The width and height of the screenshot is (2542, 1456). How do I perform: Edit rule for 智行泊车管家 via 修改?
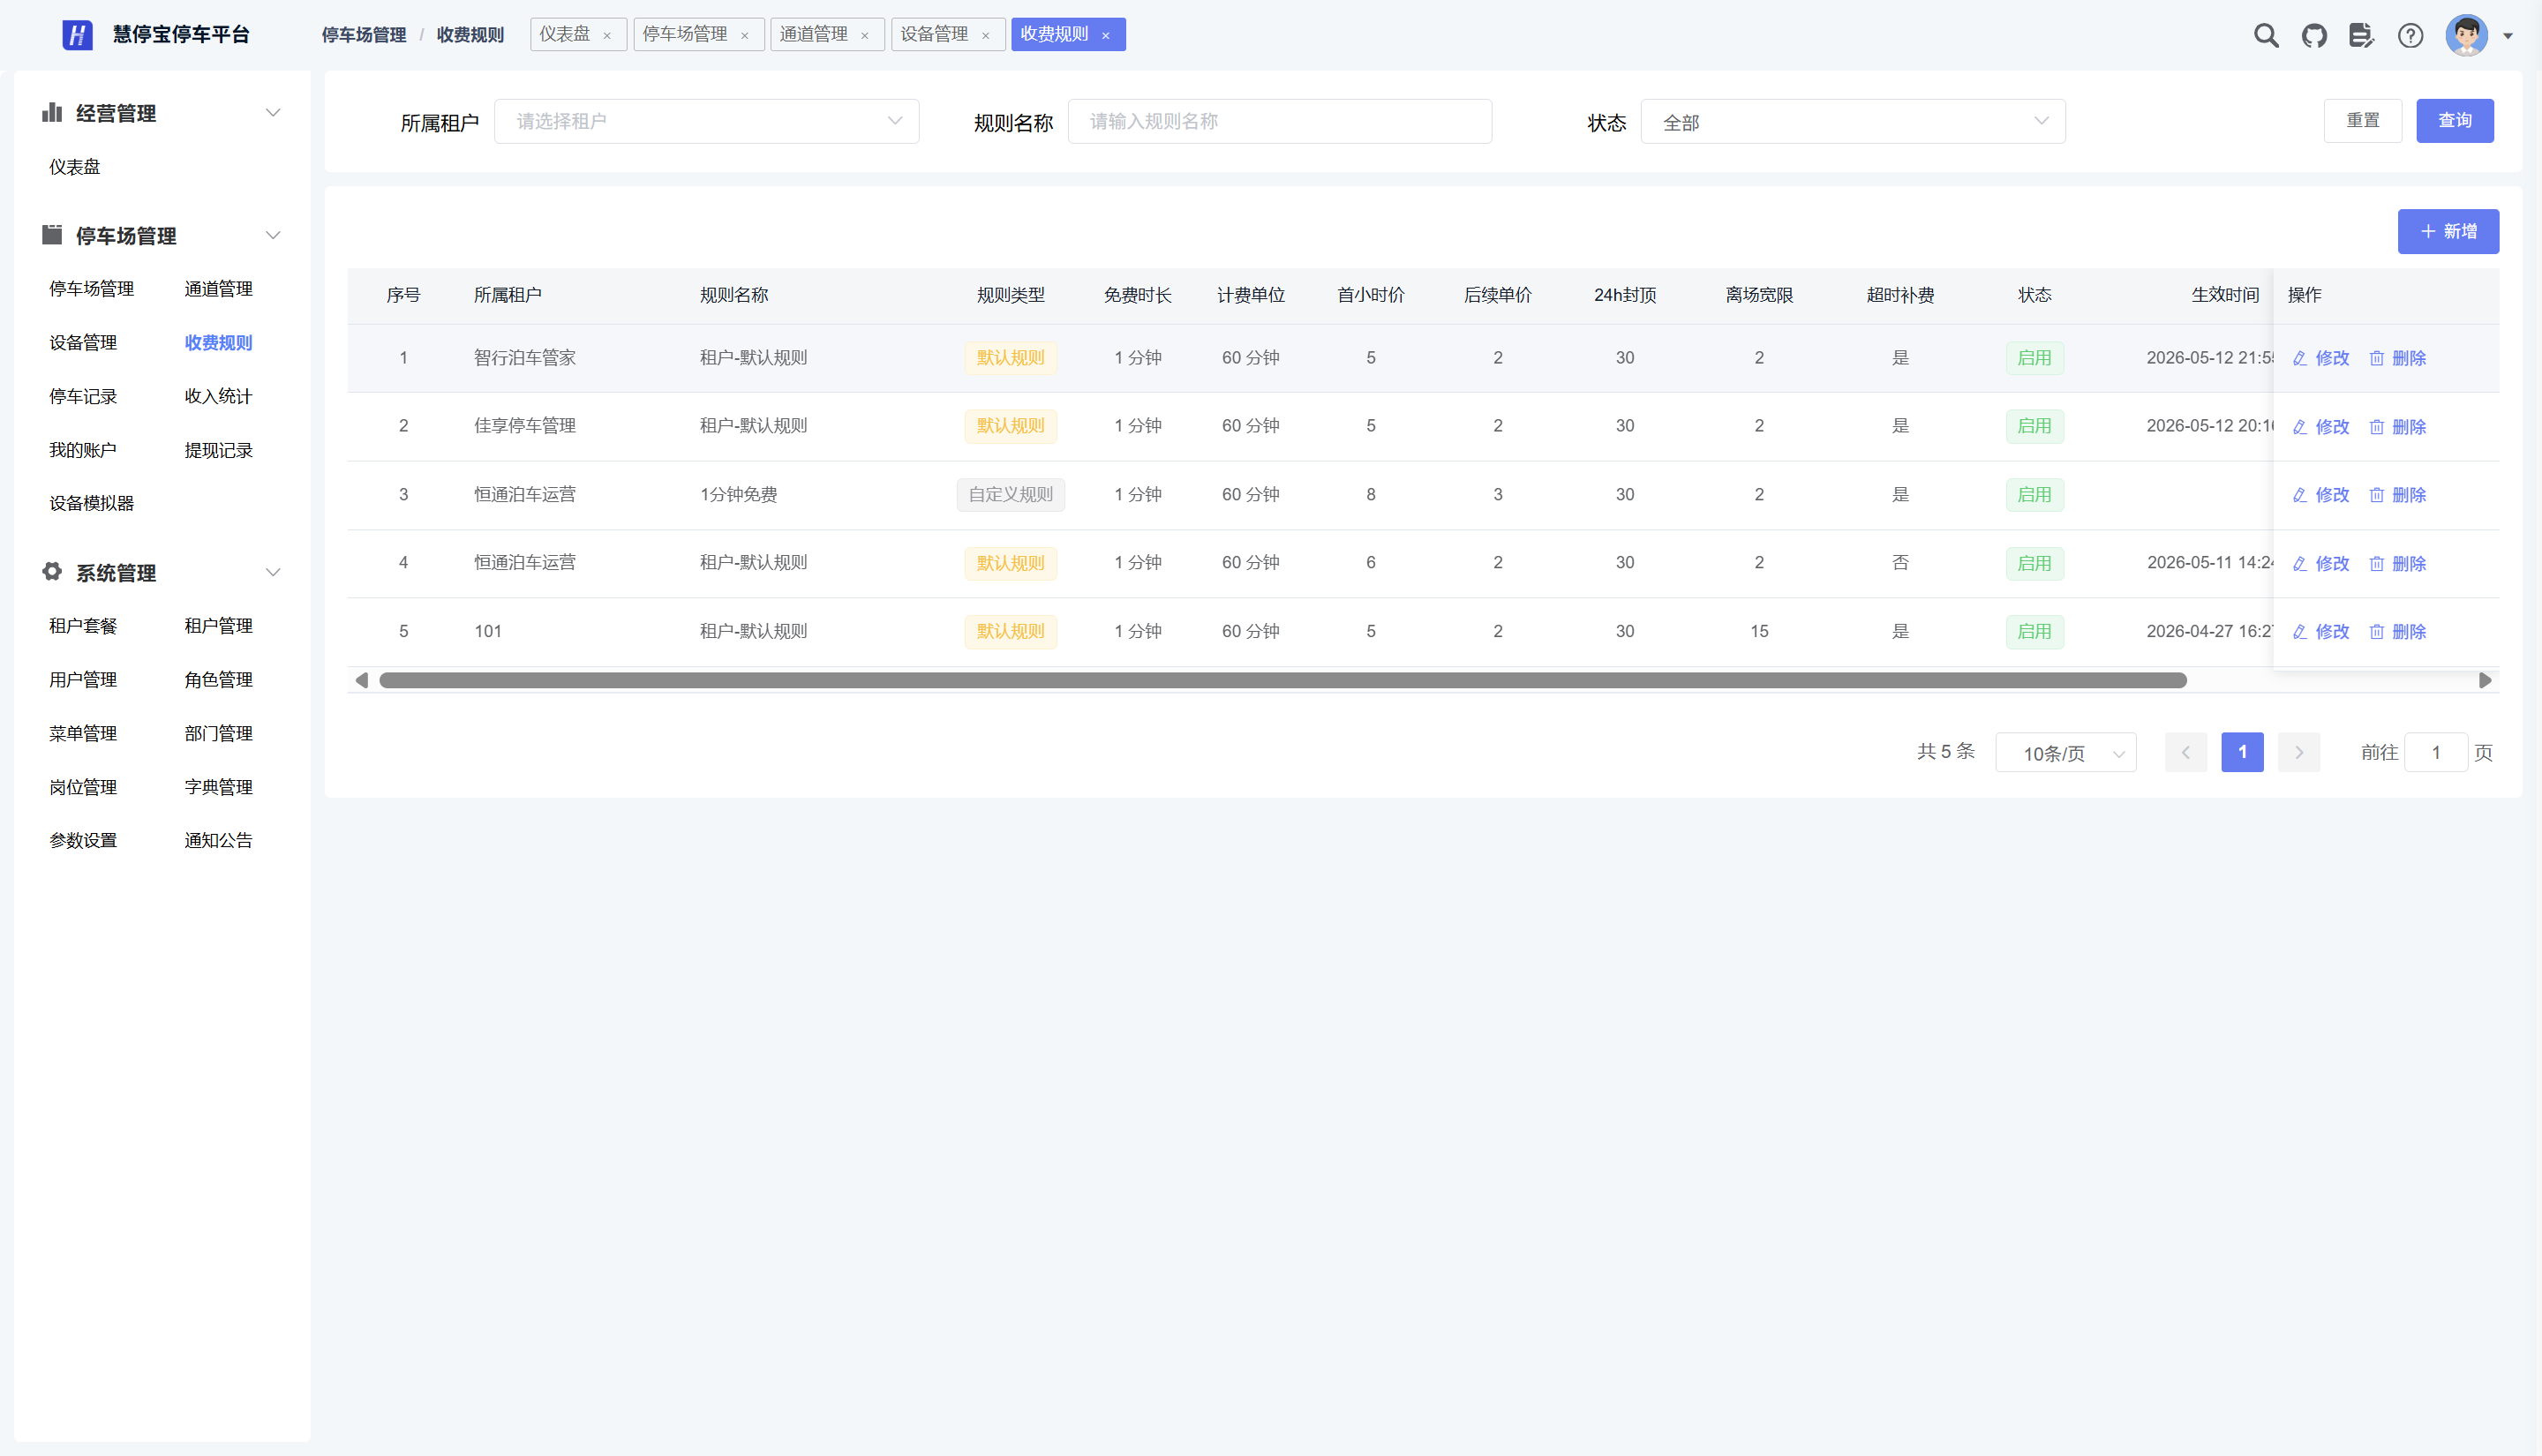[2321, 358]
